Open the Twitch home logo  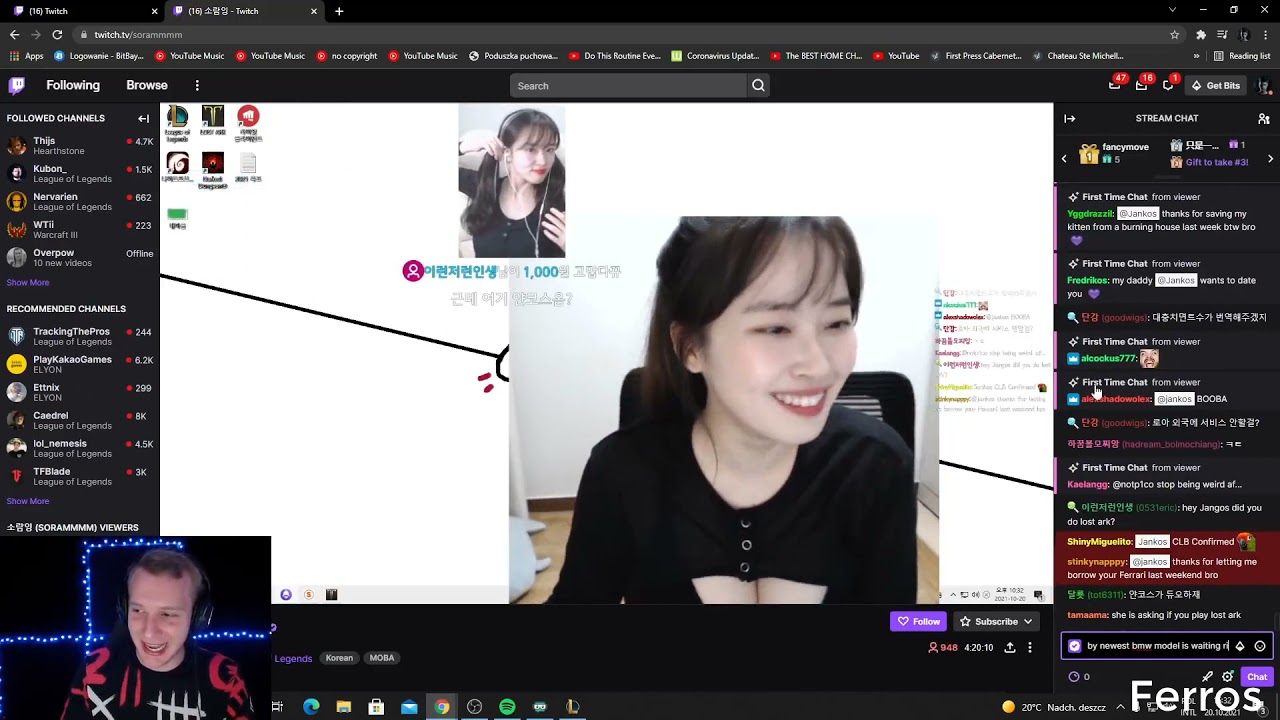coord(17,86)
